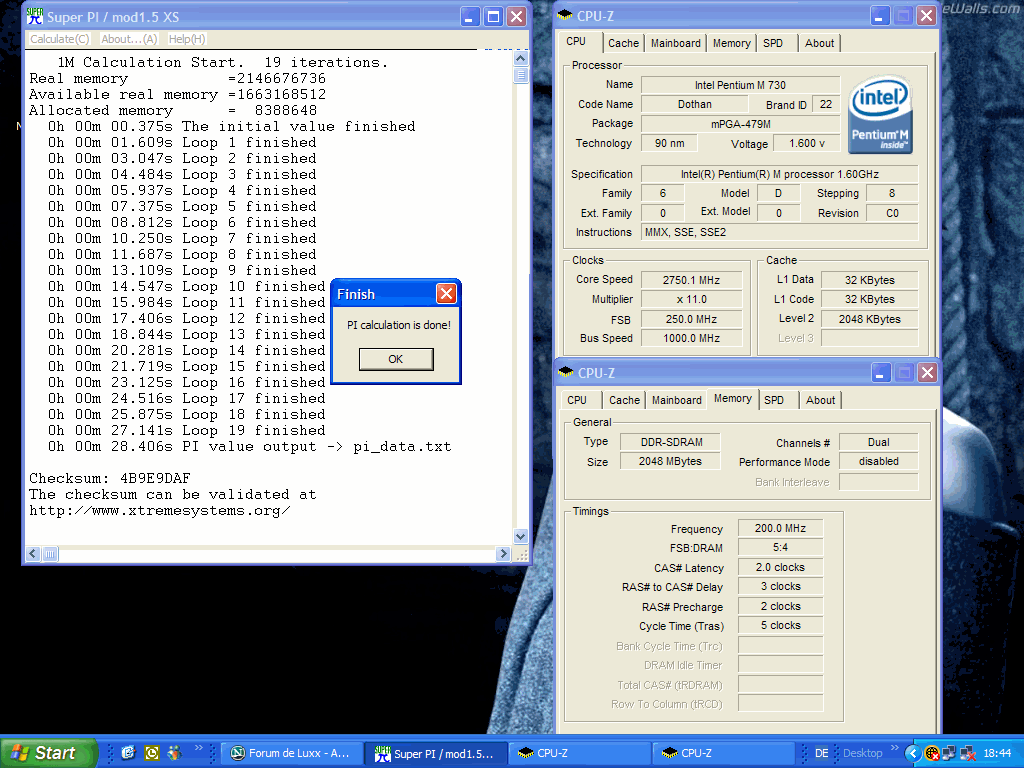Screen dimensions: 1024x768
Task: Click OK in the Finish dialog
Action: (396, 359)
